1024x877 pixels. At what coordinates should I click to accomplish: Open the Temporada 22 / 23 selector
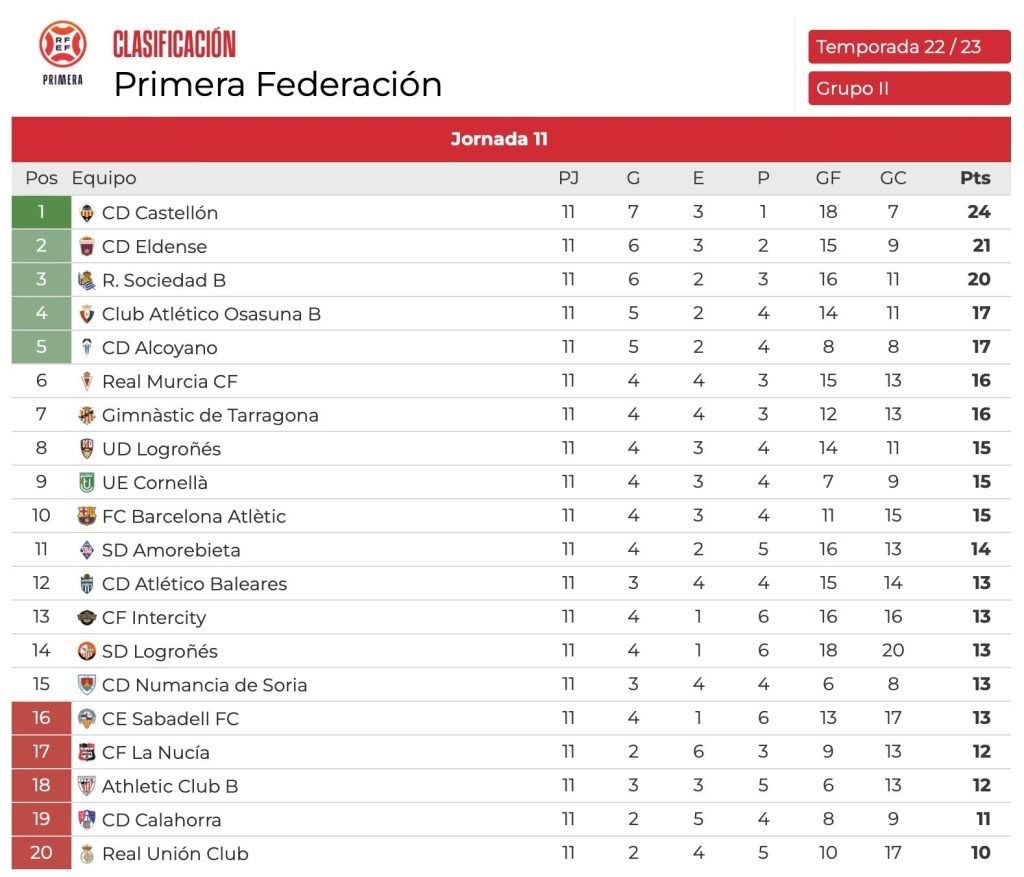[x=909, y=47]
